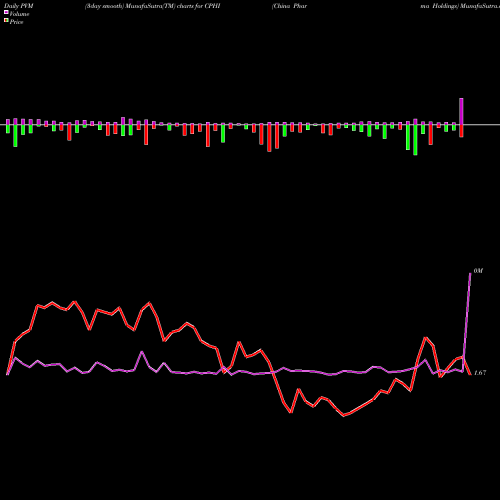Click the red-green Price legend swatch
The image size is (500, 500).
coord(6,21)
